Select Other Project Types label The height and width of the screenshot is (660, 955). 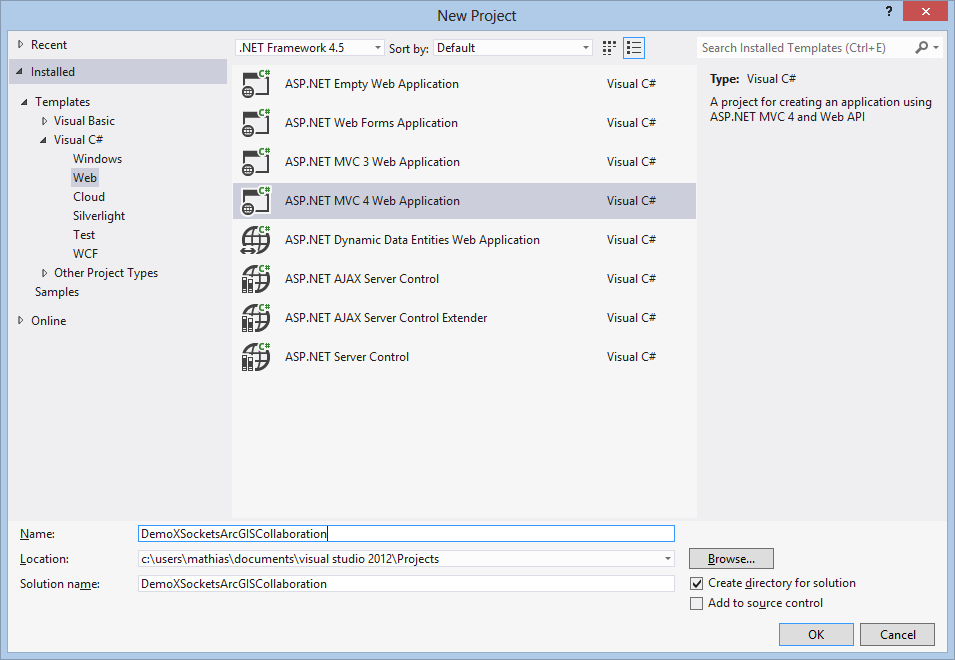click(106, 273)
